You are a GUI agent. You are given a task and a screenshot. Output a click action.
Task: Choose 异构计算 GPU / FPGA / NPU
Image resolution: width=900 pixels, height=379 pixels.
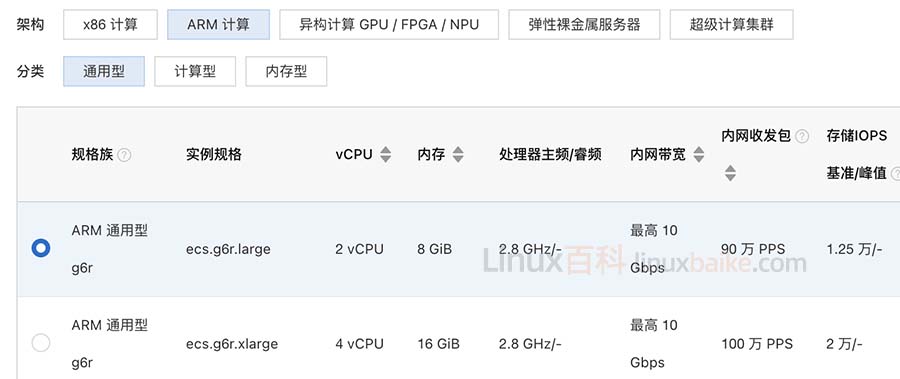(389, 25)
